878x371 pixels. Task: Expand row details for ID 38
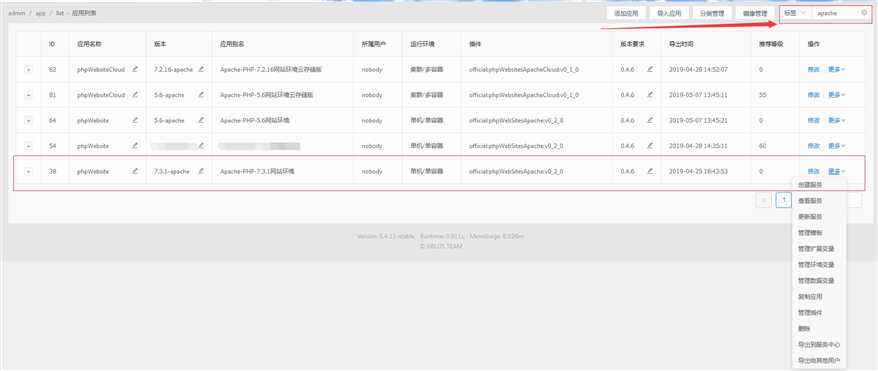(x=29, y=171)
